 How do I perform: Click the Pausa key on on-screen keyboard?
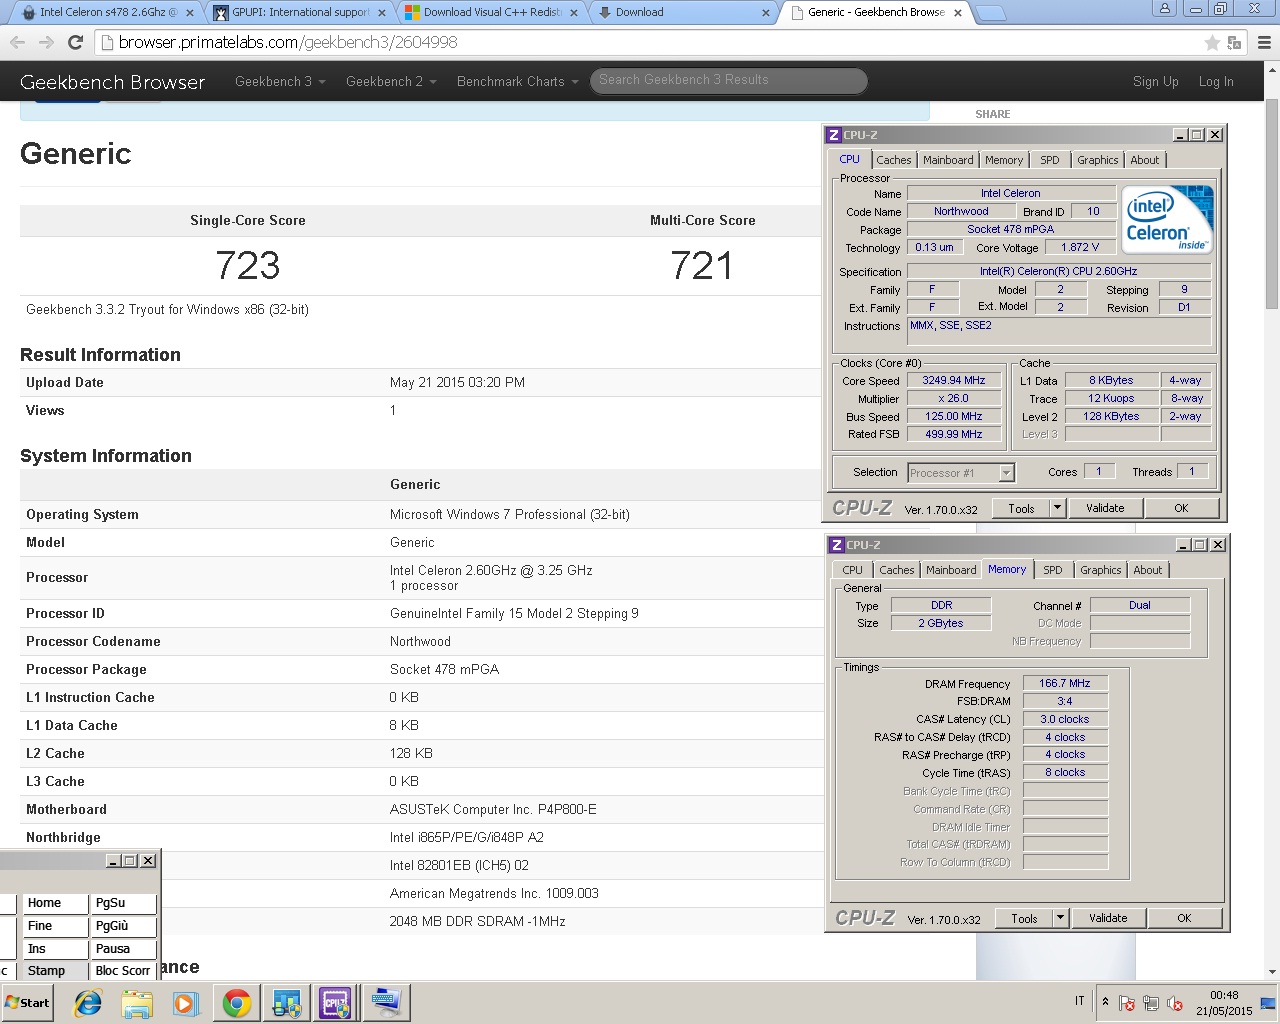point(124,949)
